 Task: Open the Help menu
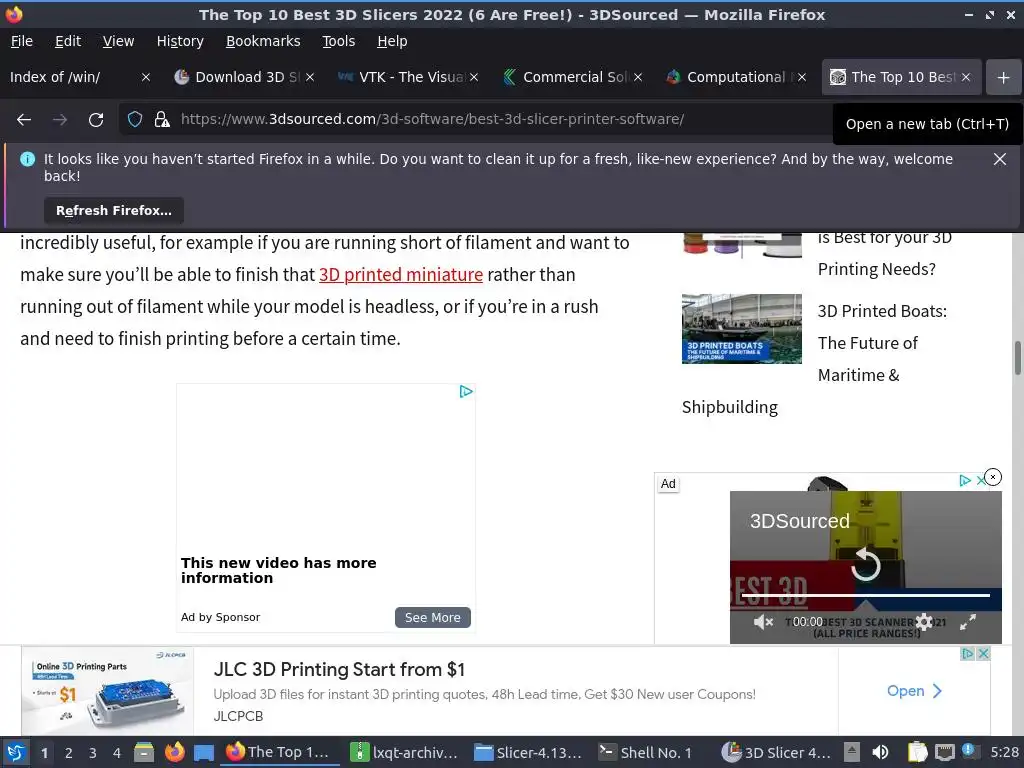tap(392, 41)
